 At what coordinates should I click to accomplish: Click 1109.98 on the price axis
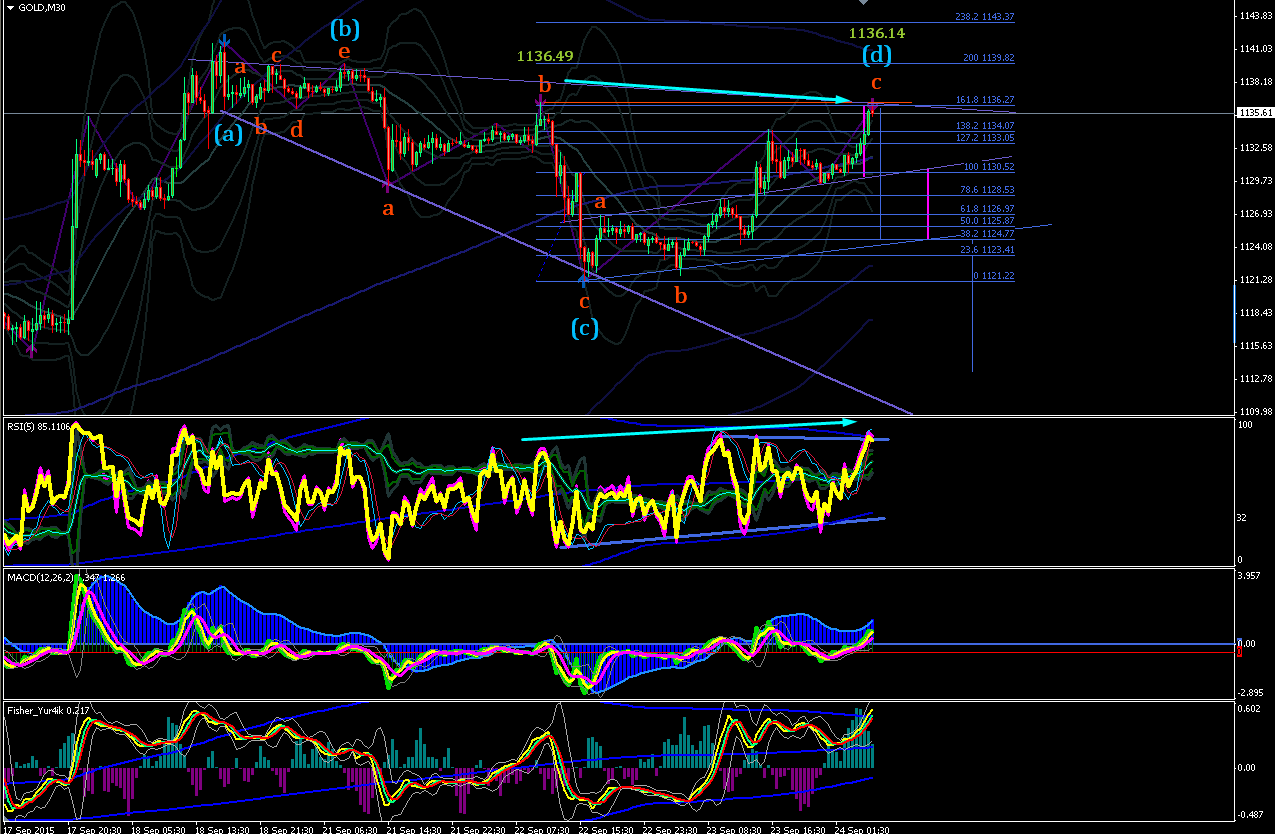click(1255, 411)
